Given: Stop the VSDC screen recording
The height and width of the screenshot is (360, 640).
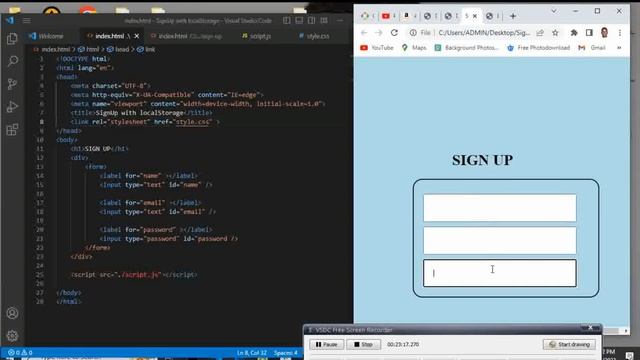Looking at the screenshot, I should tap(363, 344).
